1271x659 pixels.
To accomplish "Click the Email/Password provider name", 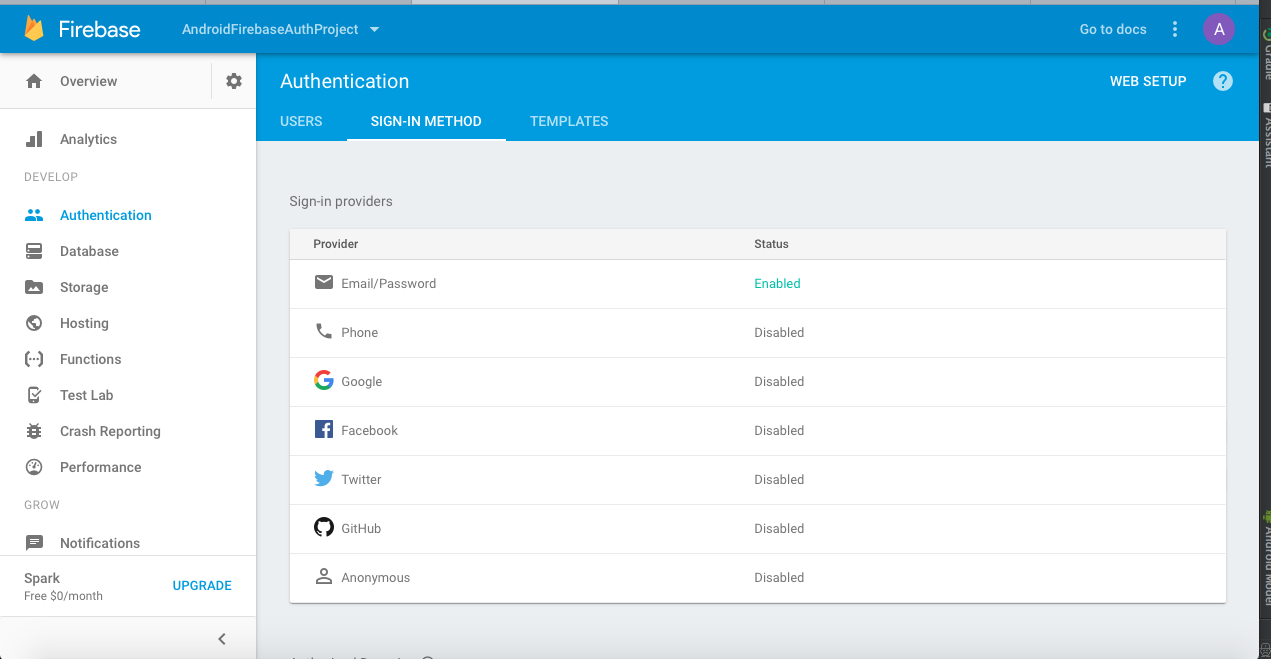I will [x=388, y=283].
